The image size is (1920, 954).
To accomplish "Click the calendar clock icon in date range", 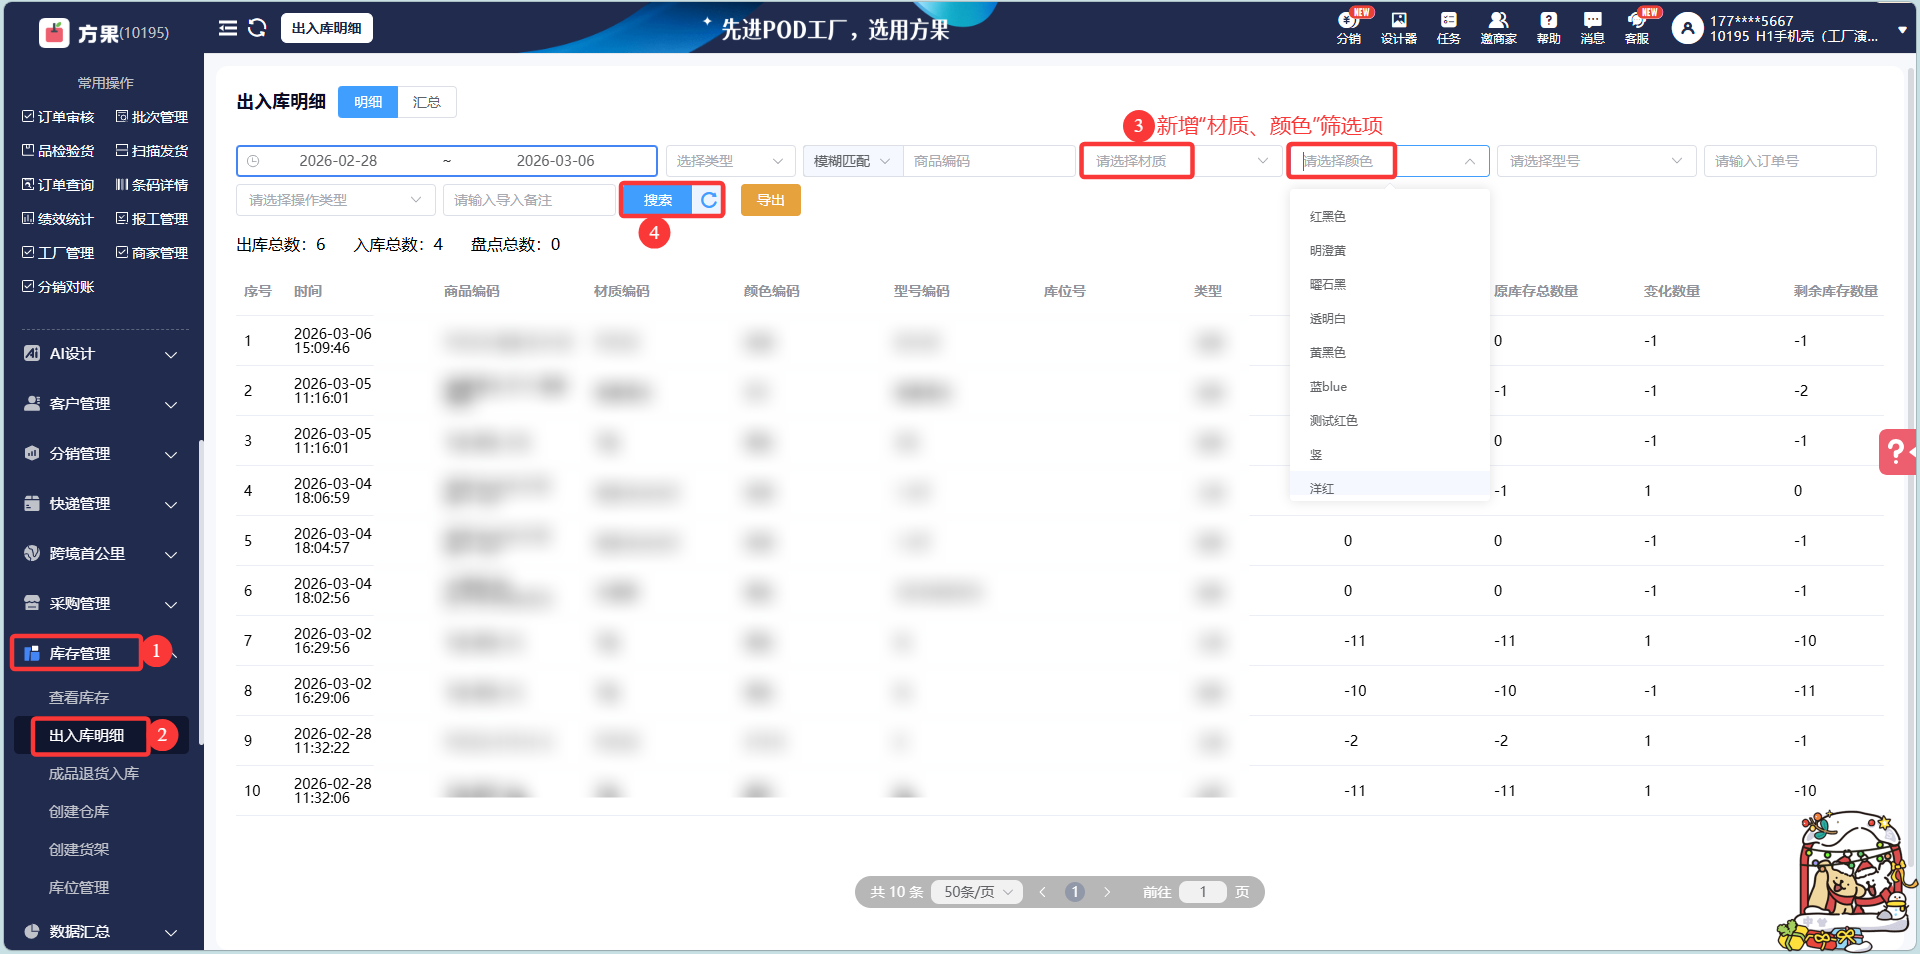I will tap(253, 161).
